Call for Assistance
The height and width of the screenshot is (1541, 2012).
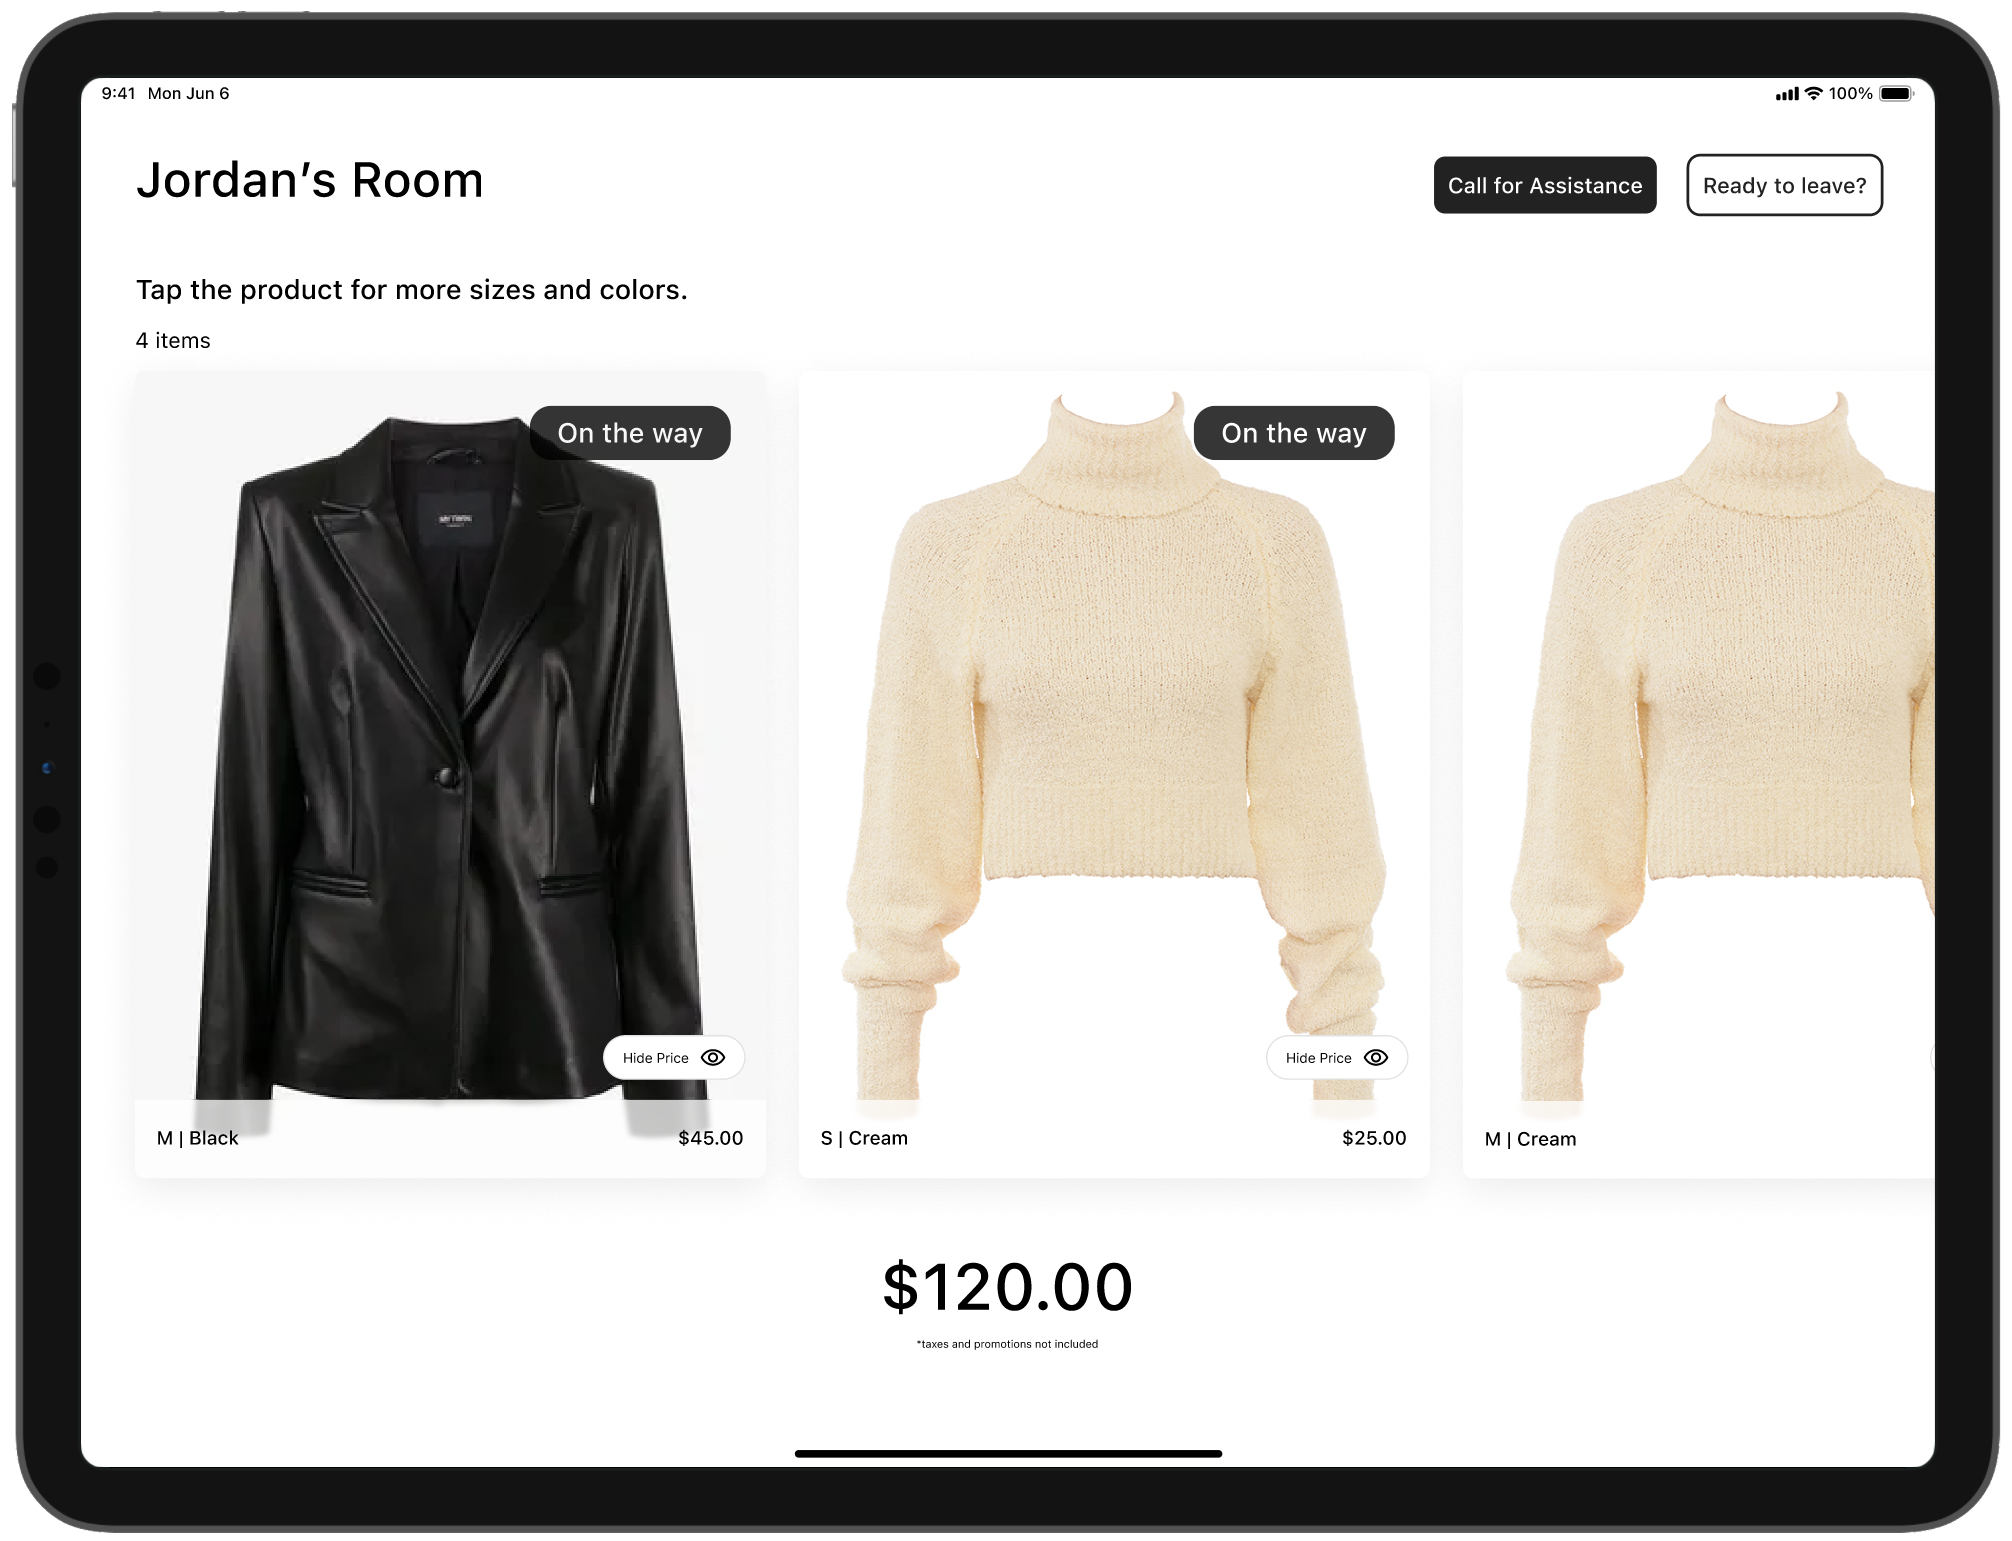[x=1545, y=185]
